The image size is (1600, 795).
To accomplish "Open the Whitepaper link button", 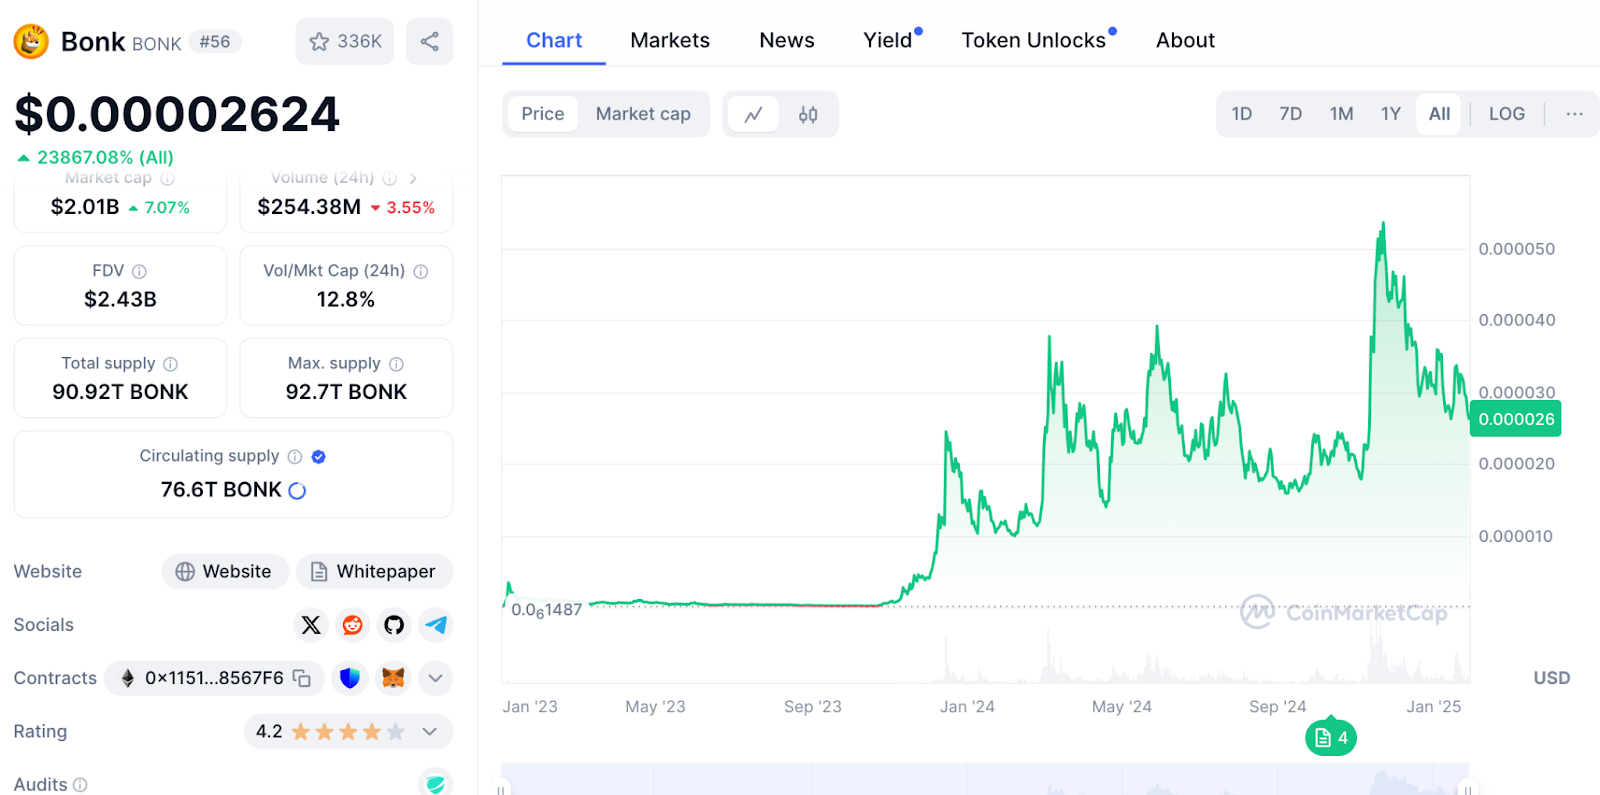I will (x=374, y=572).
